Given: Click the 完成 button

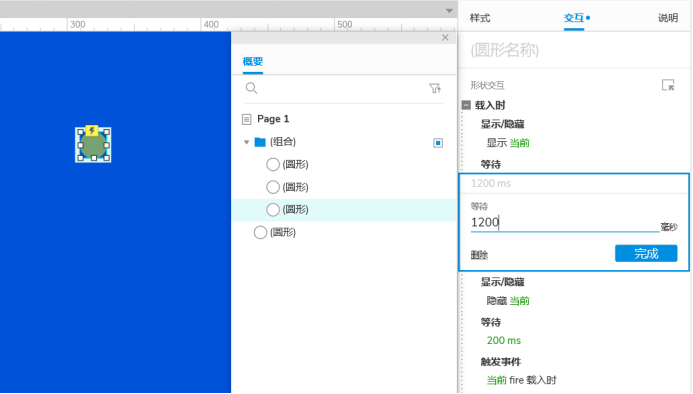Looking at the screenshot, I should pyautogui.click(x=646, y=253).
